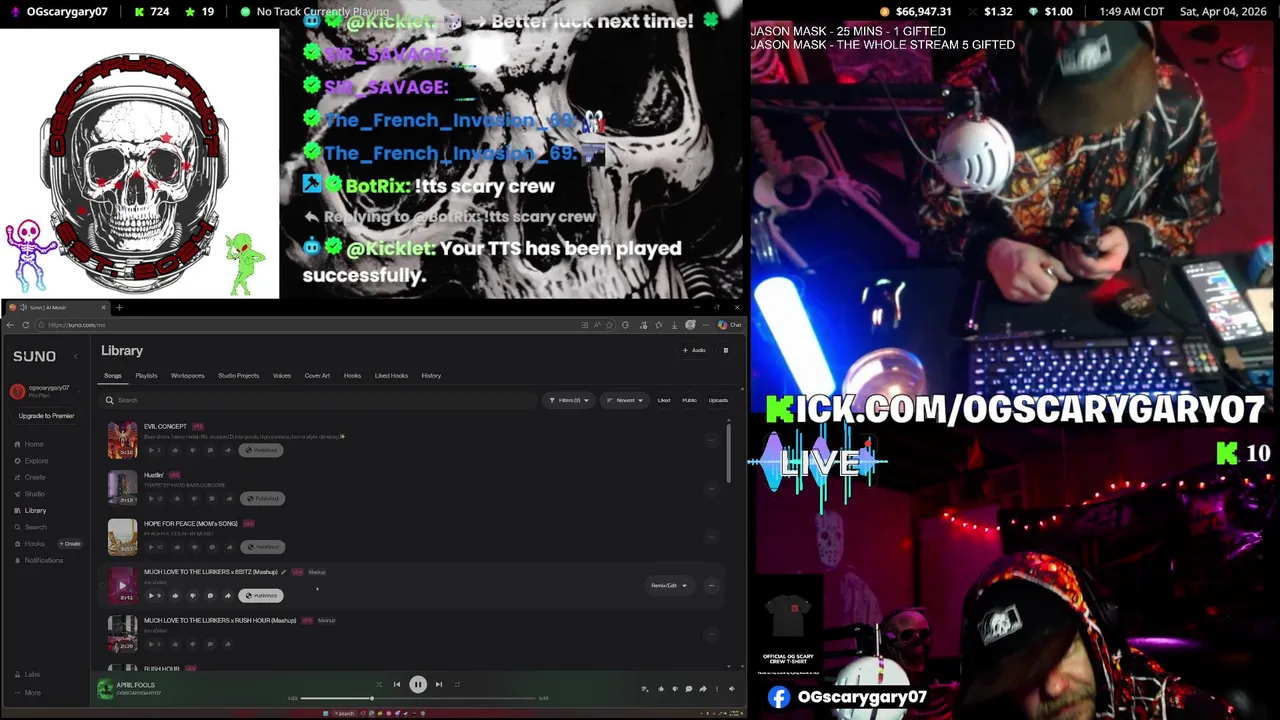Image resolution: width=1280 pixels, height=720 pixels.
Task: Comment on the playing track in player
Action: coord(689,689)
